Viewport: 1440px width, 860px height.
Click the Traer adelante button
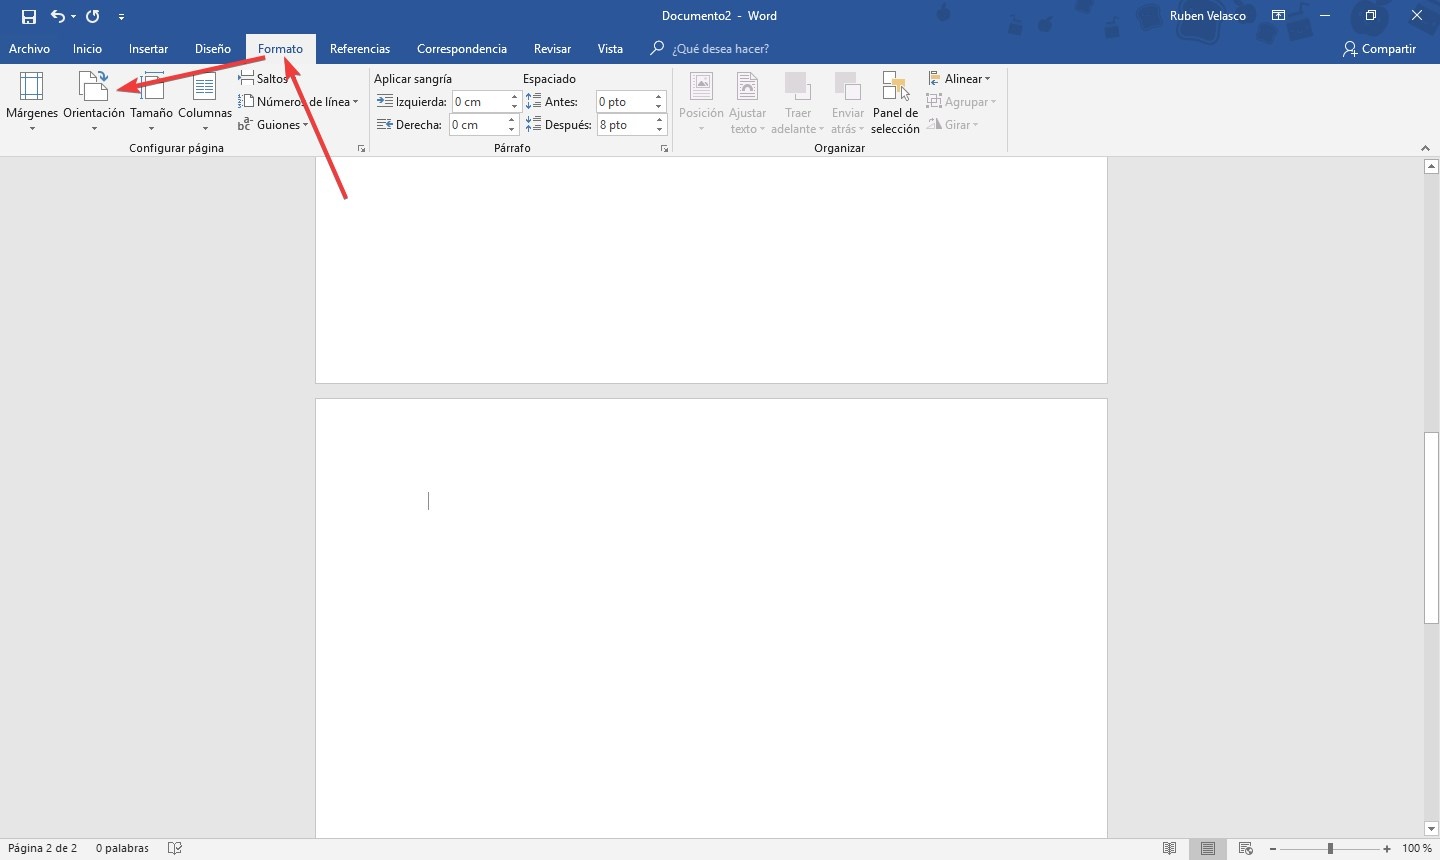[x=798, y=102]
